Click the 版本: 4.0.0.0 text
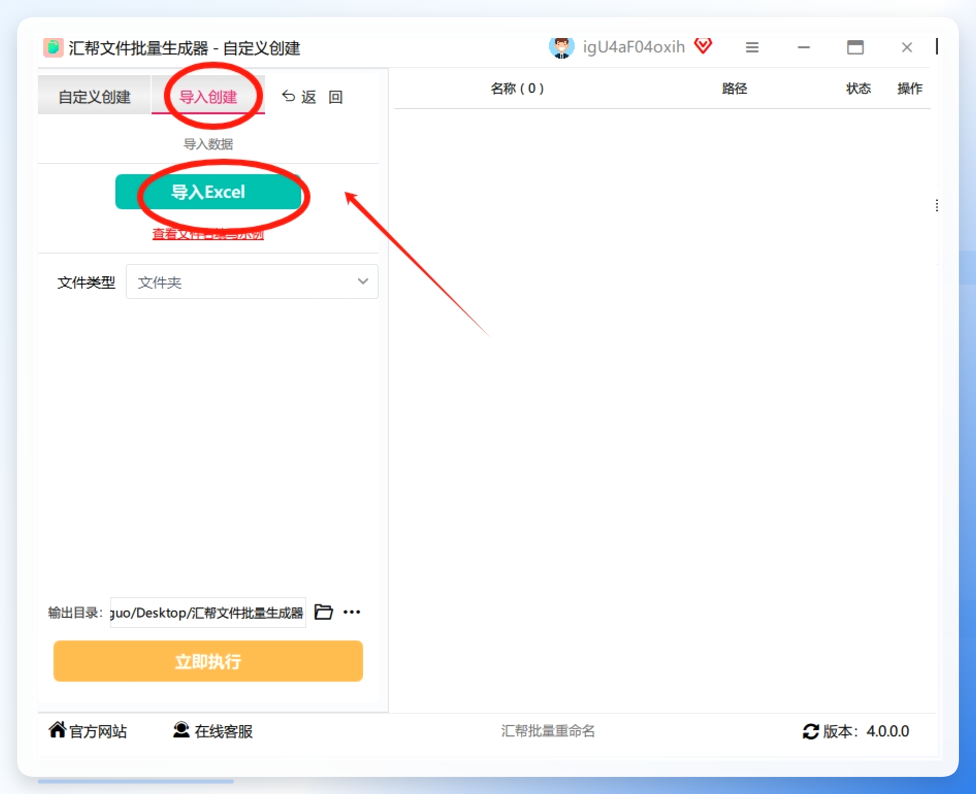The width and height of the screenshot is (976, 794). click(866, 731)
